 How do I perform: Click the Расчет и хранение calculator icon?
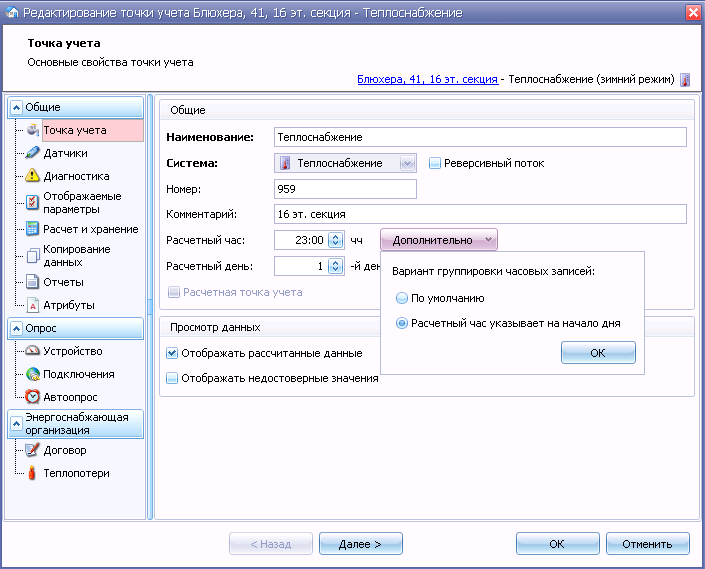[32, 229]
